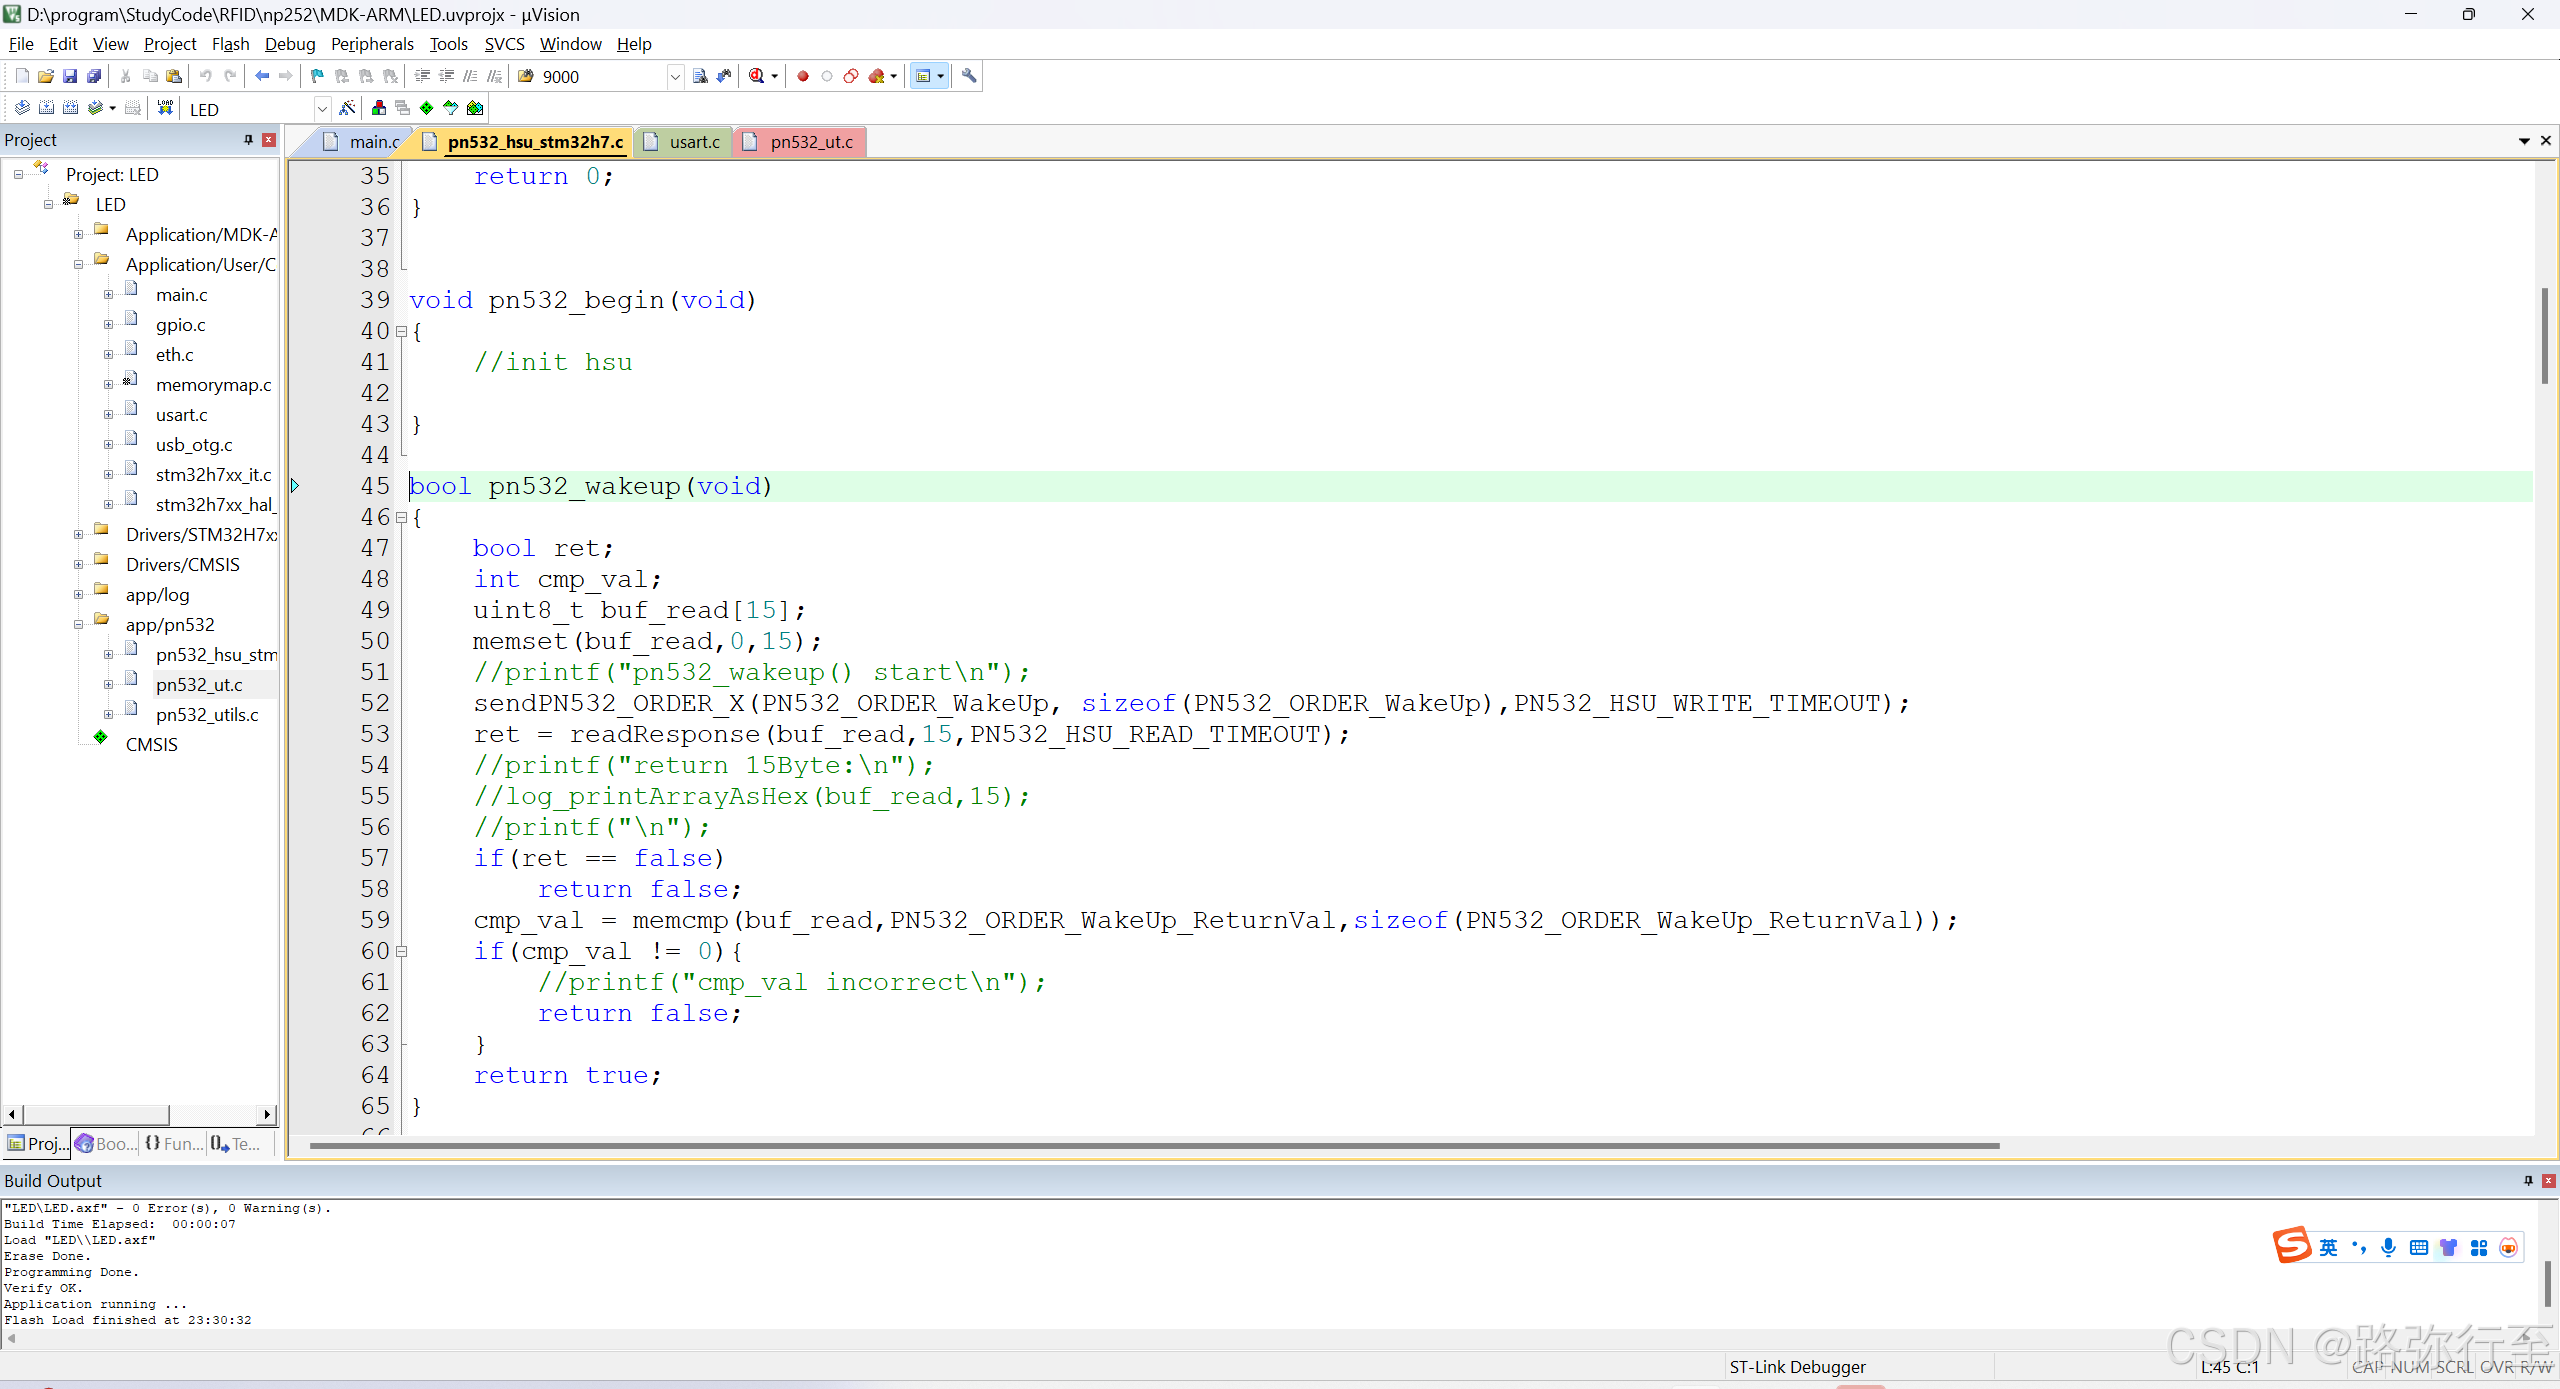Click the Build target icon
2560x1389 pixels.
tap(46, 108)
